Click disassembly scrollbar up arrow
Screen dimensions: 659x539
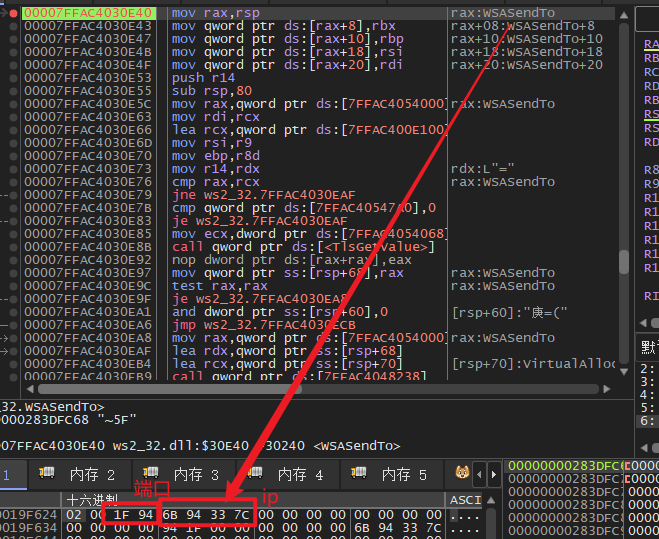coord(624,15)
